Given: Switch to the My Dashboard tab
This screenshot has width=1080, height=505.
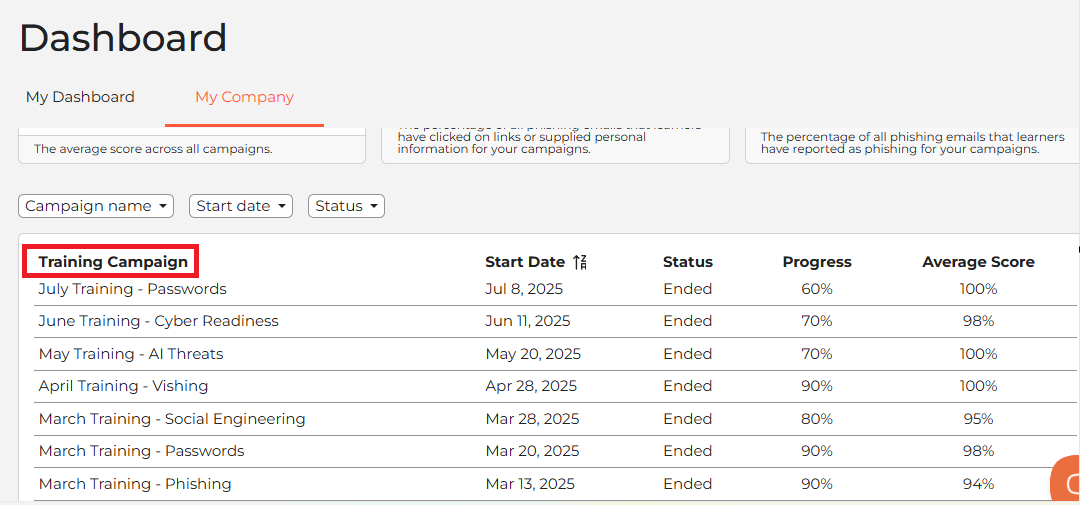Looking at the screenshot, I should [x=80, y=97].
